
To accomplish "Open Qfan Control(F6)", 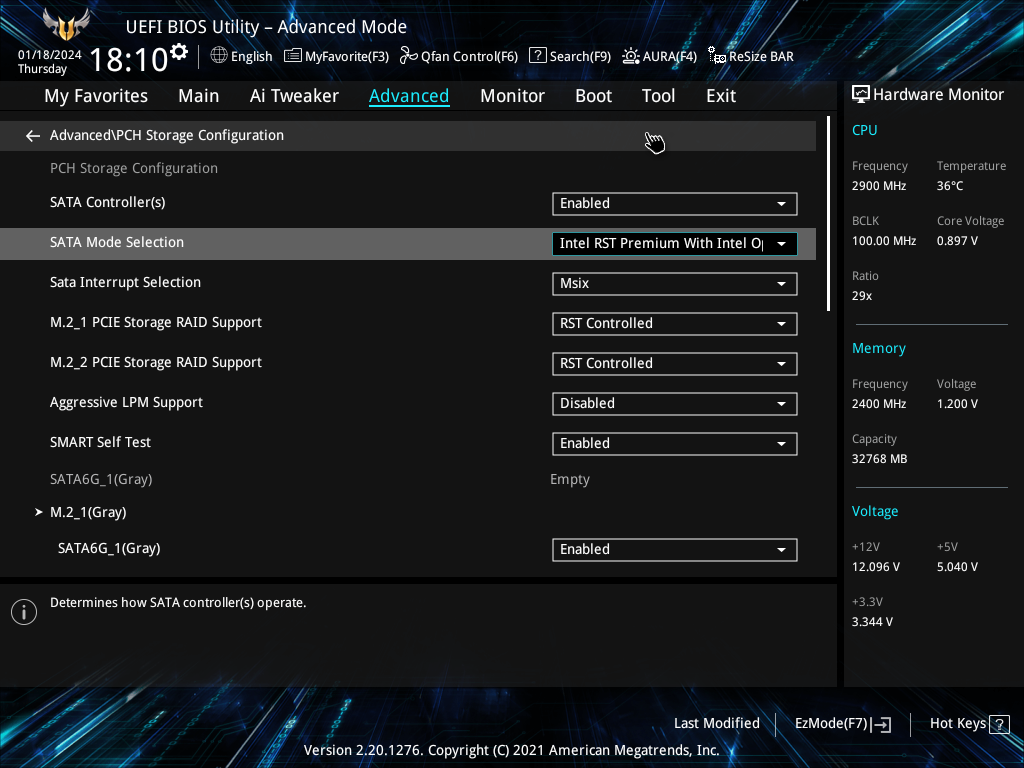I will pyautogui.click(x=469, y=57).
